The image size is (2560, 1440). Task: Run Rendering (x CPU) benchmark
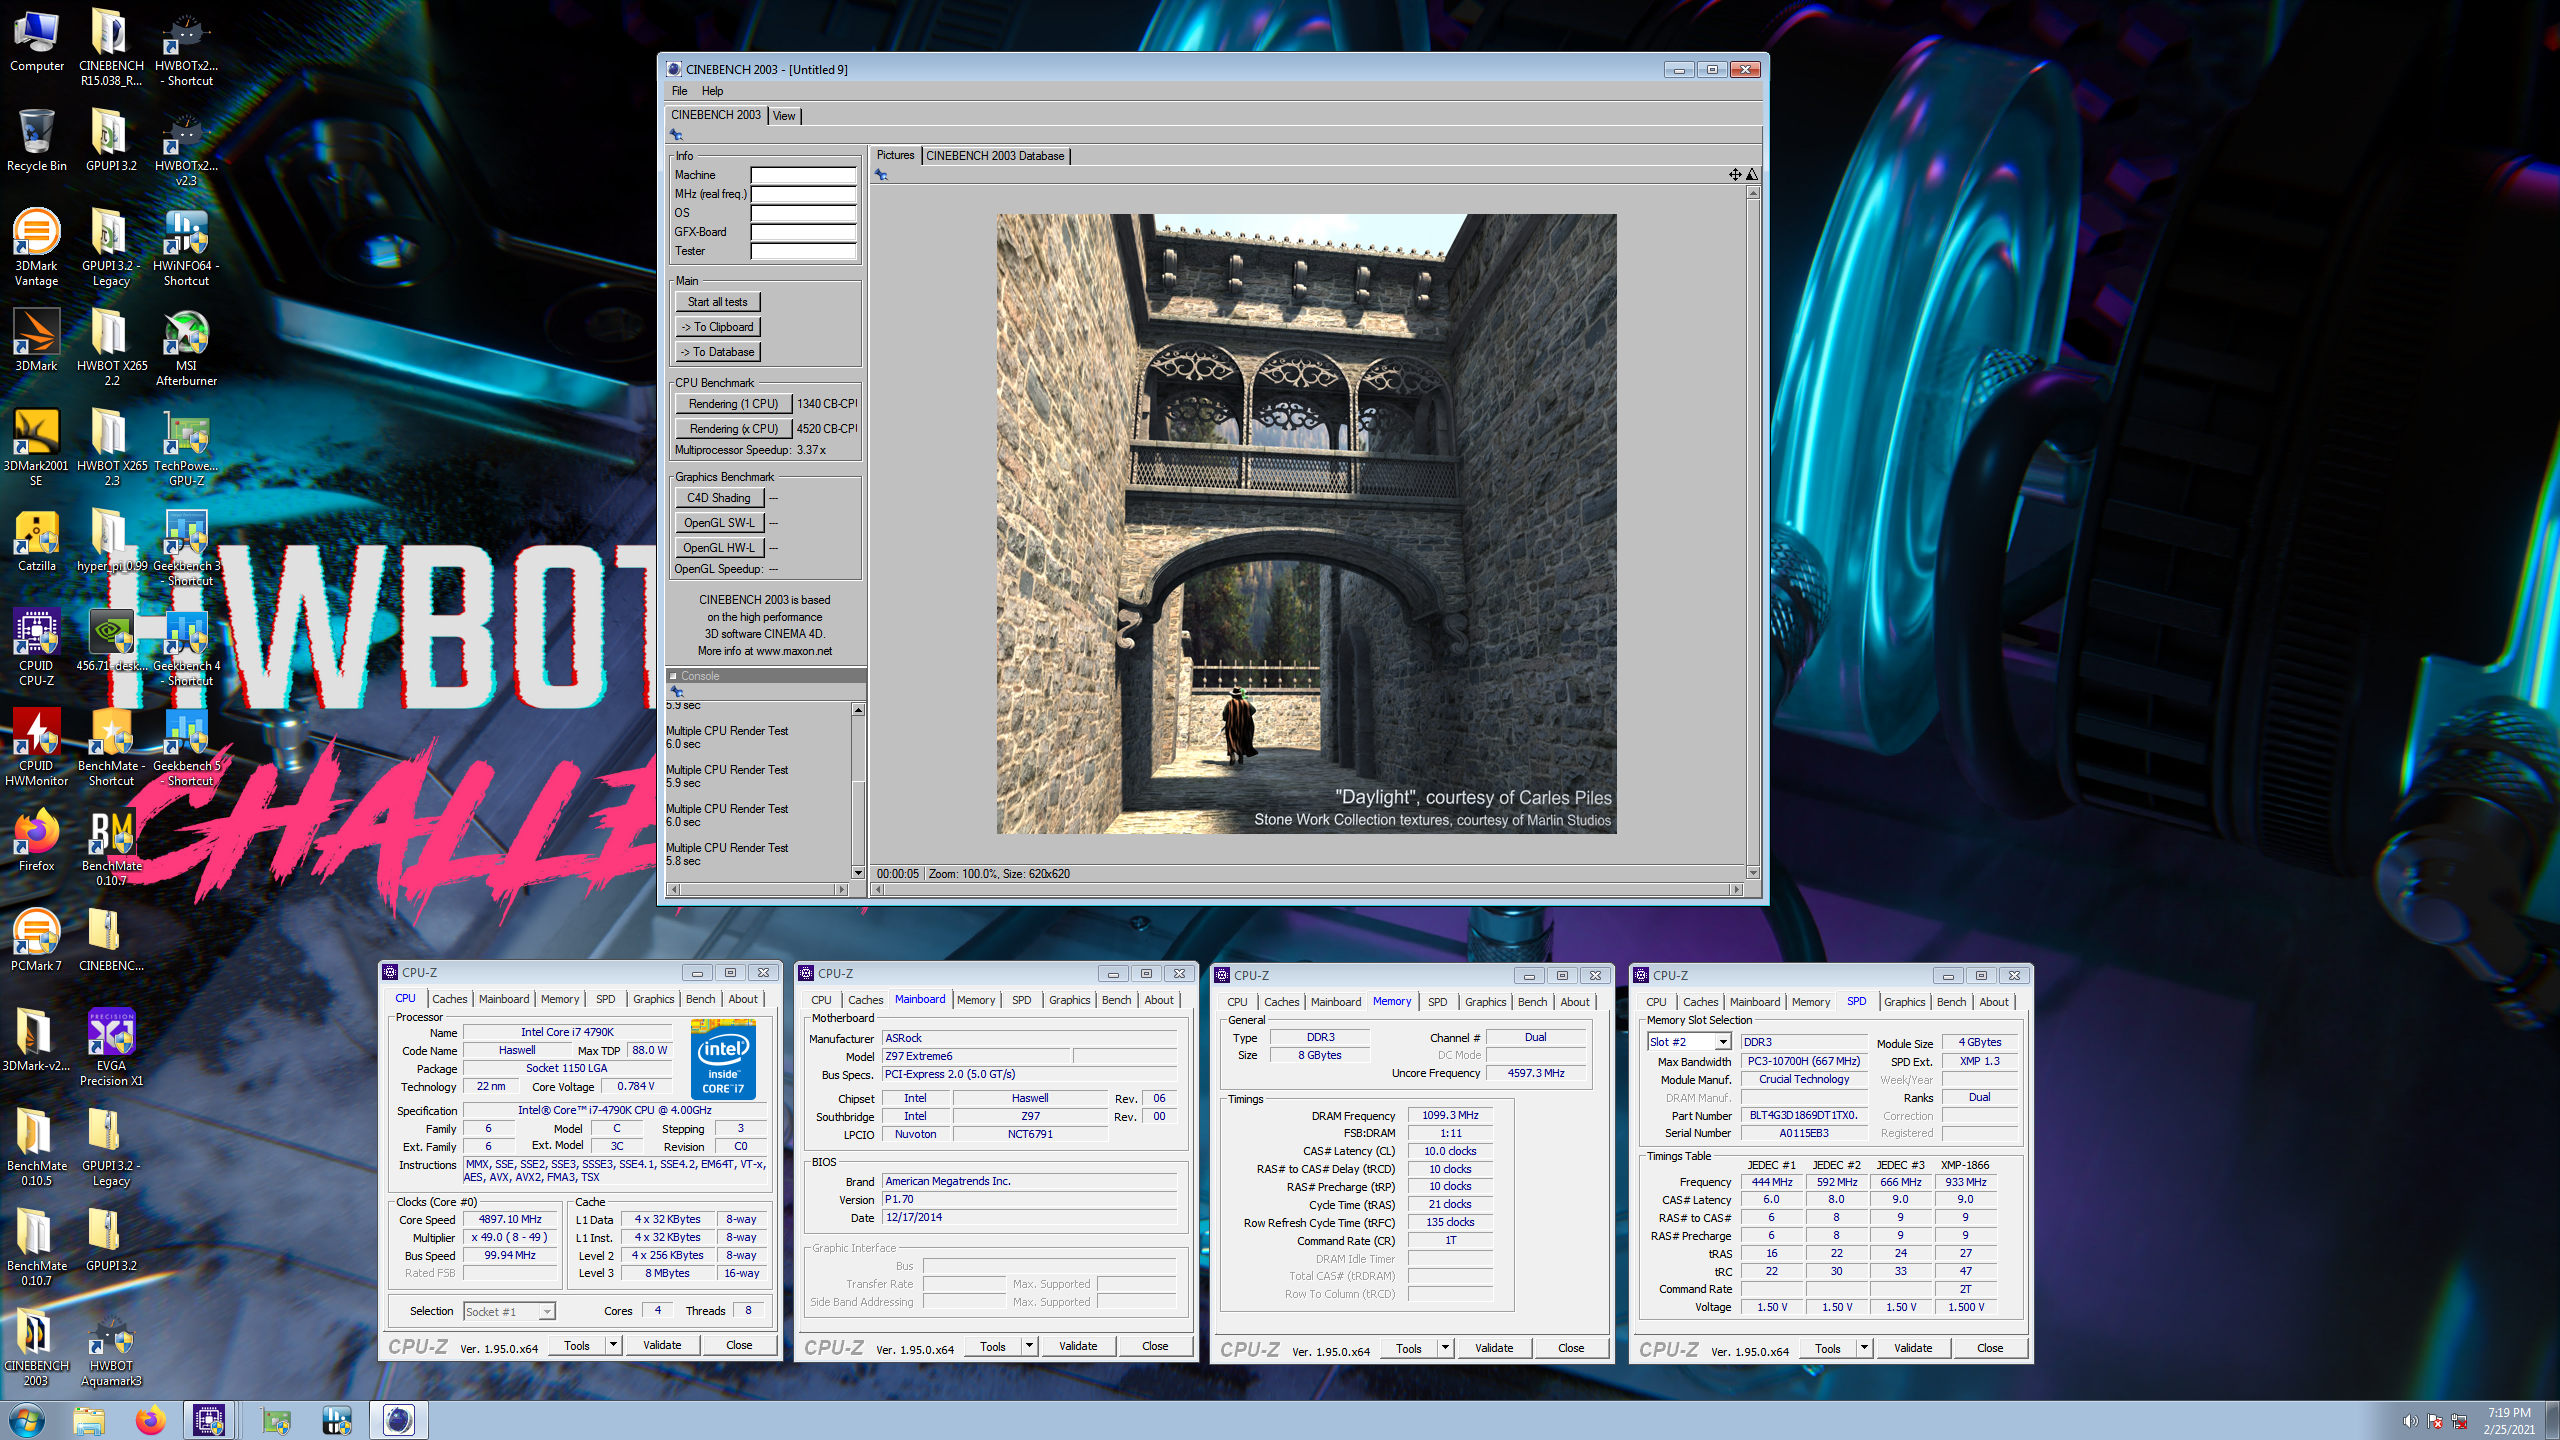tap(733, 429)
